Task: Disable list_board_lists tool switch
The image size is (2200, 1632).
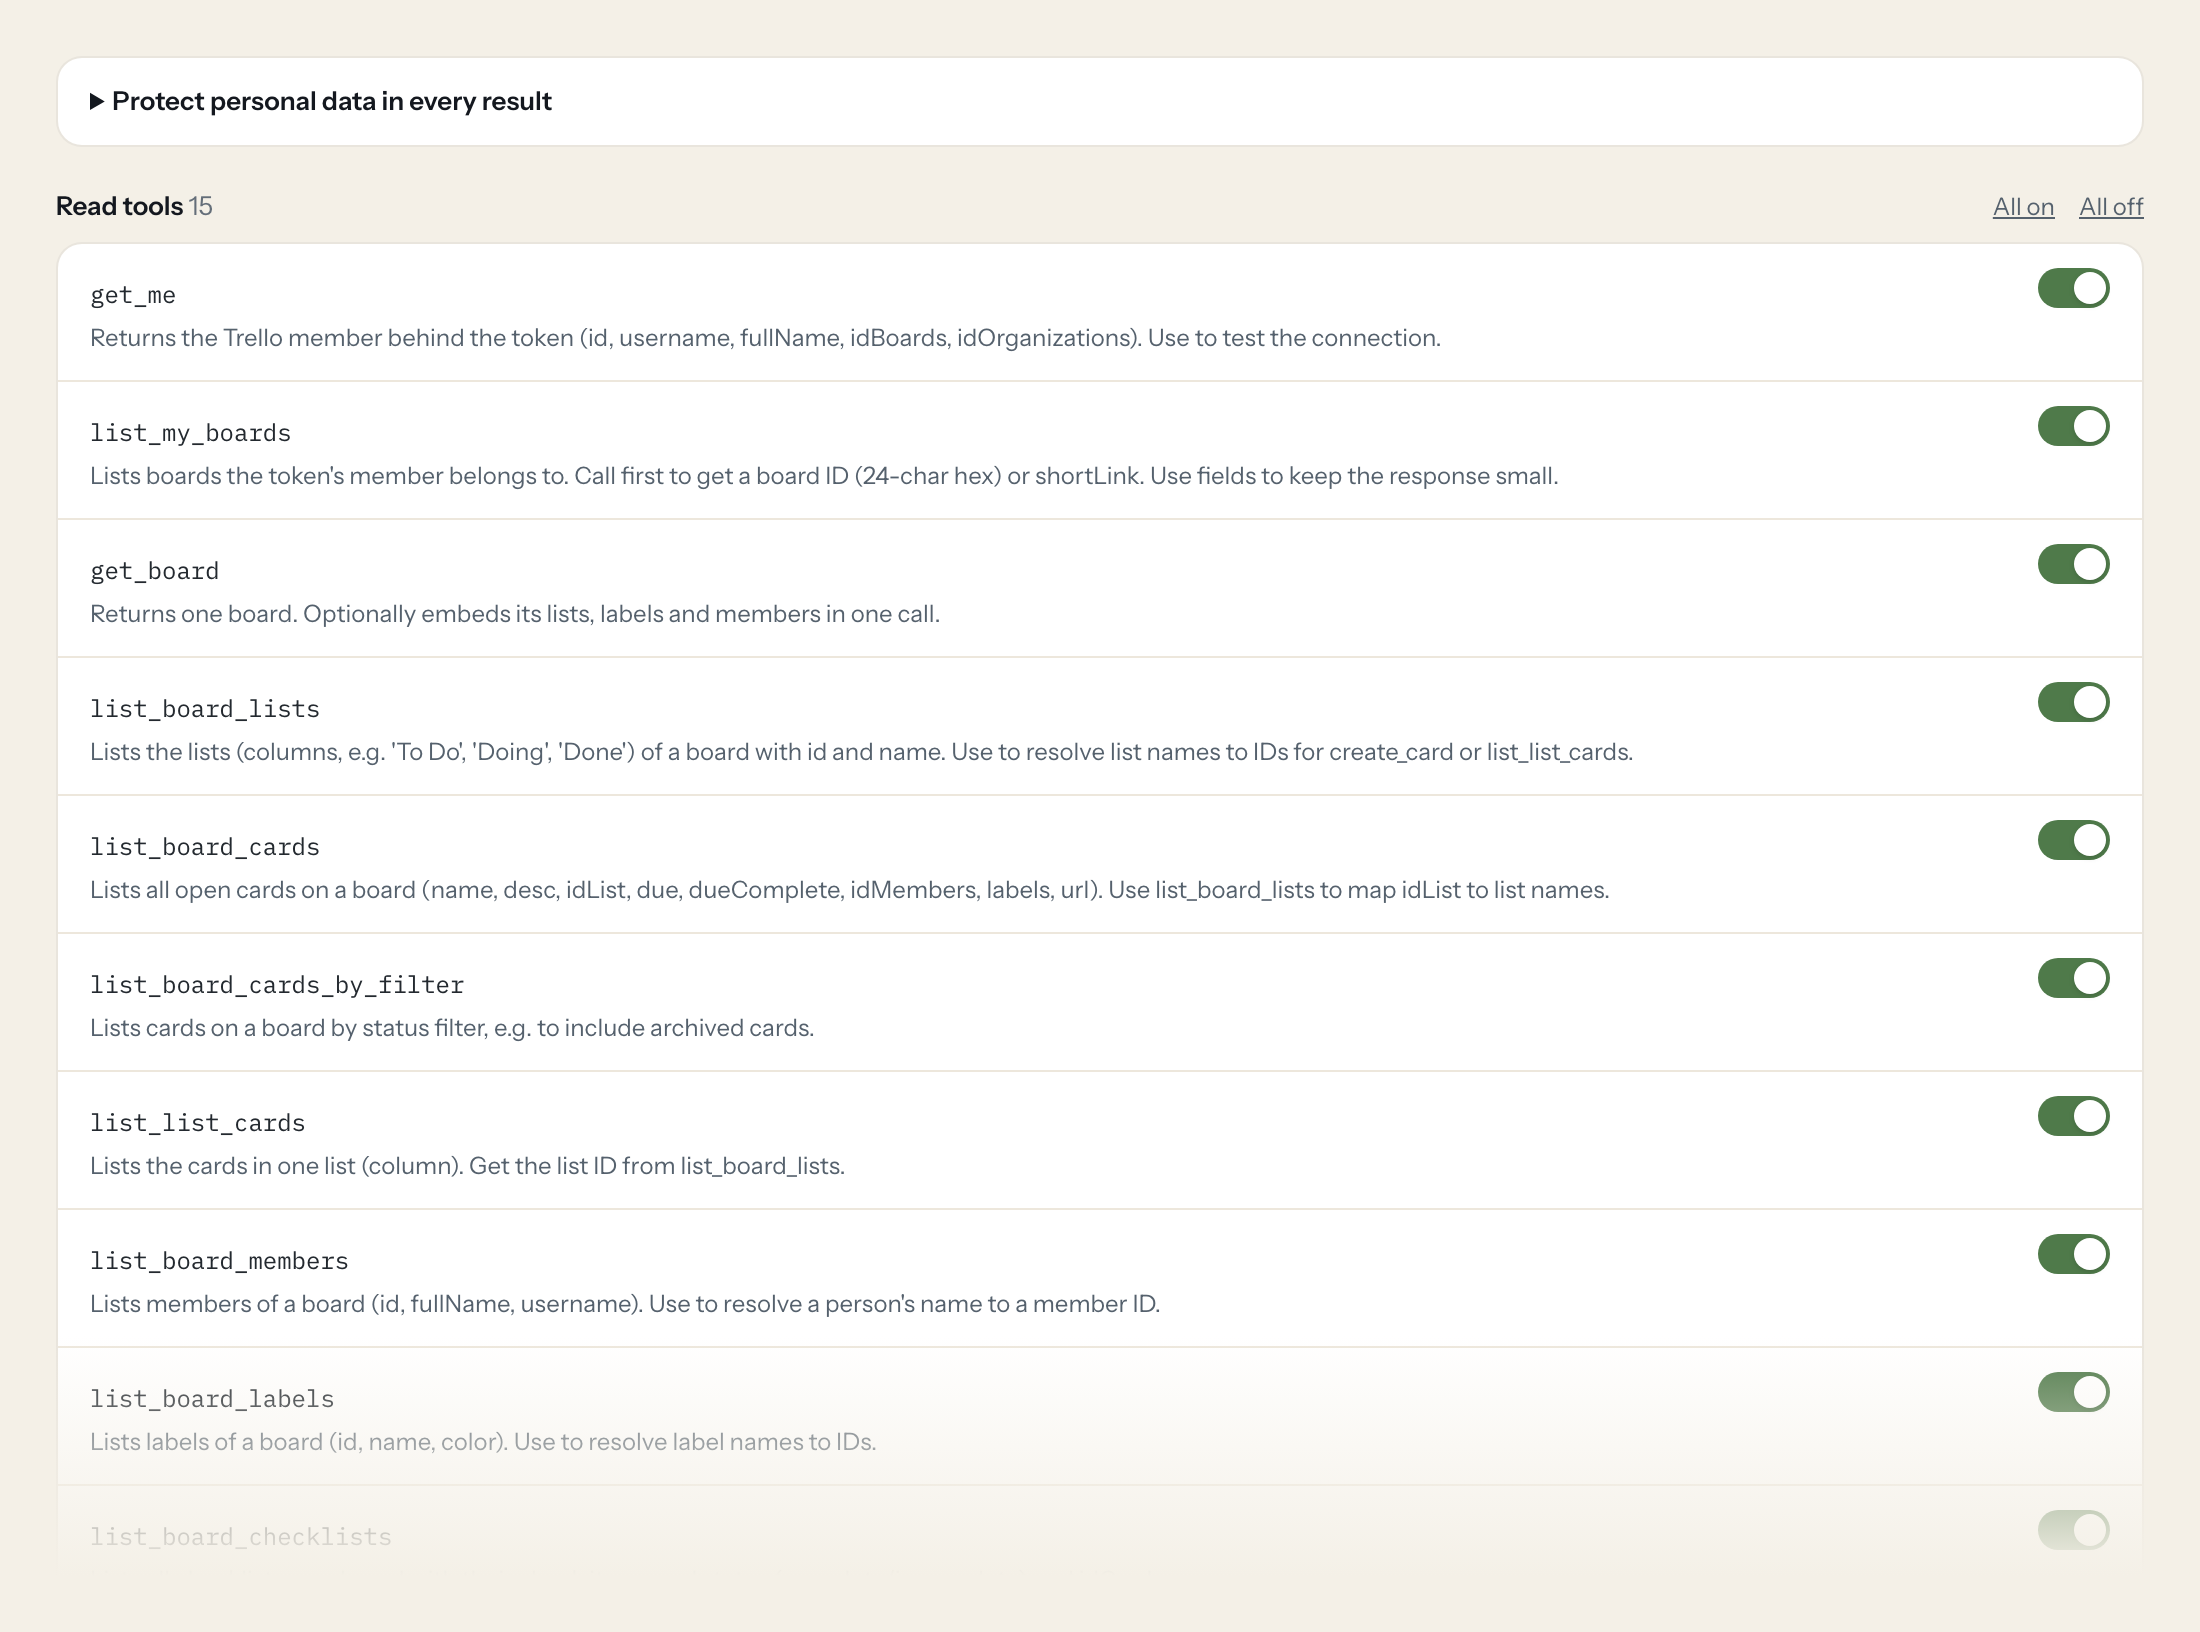Action: (x=2074, y=702)
